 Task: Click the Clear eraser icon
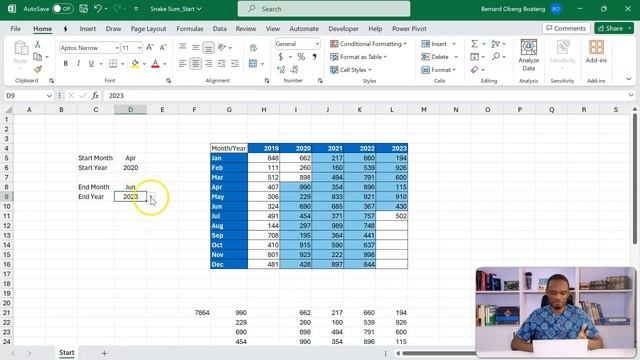point(474,70)
